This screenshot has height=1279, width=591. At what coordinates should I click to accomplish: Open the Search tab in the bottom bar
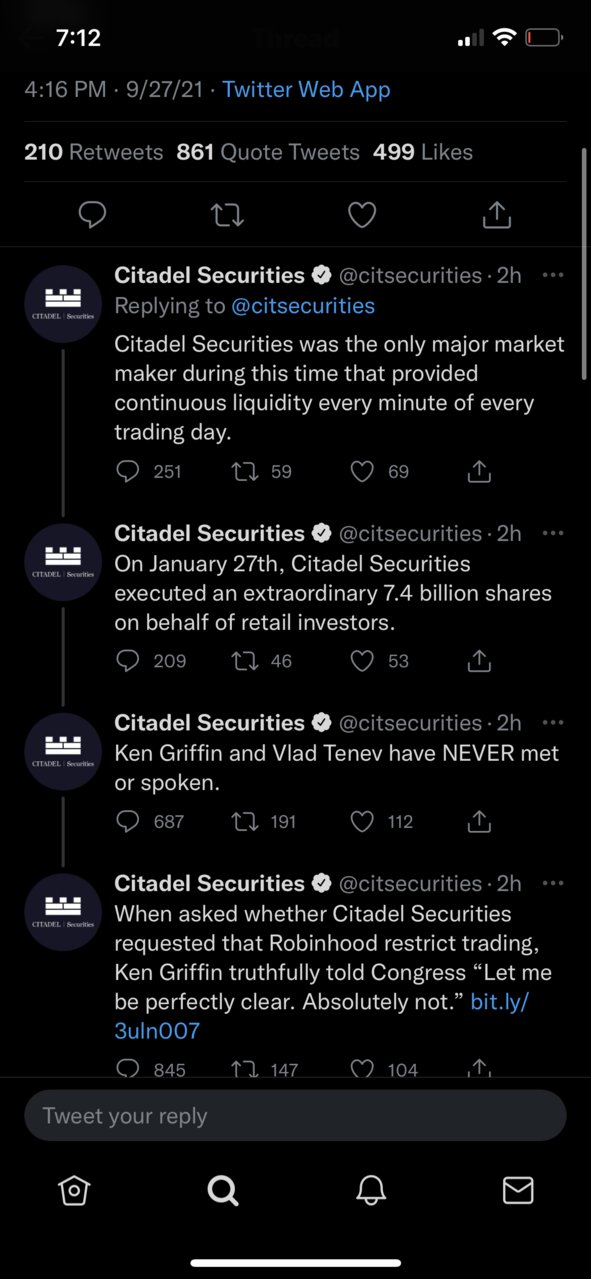click(222, 1190)
